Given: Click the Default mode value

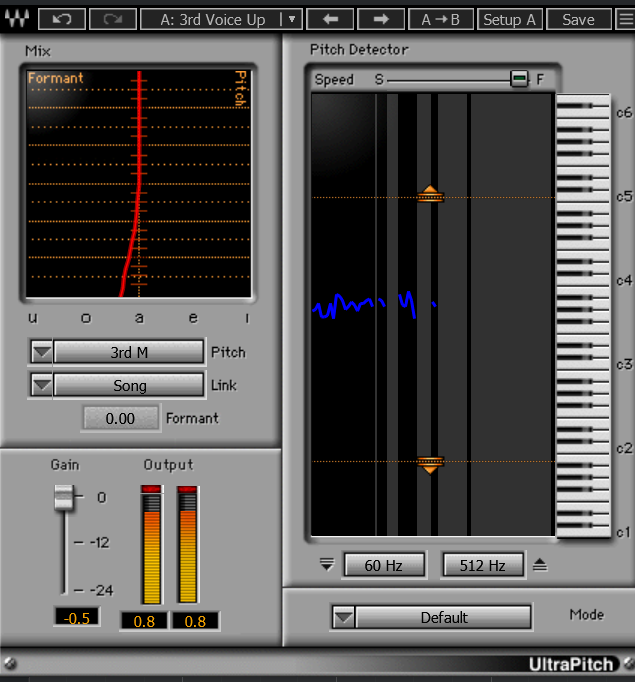Looking at the screenshot, I should 444,617.
